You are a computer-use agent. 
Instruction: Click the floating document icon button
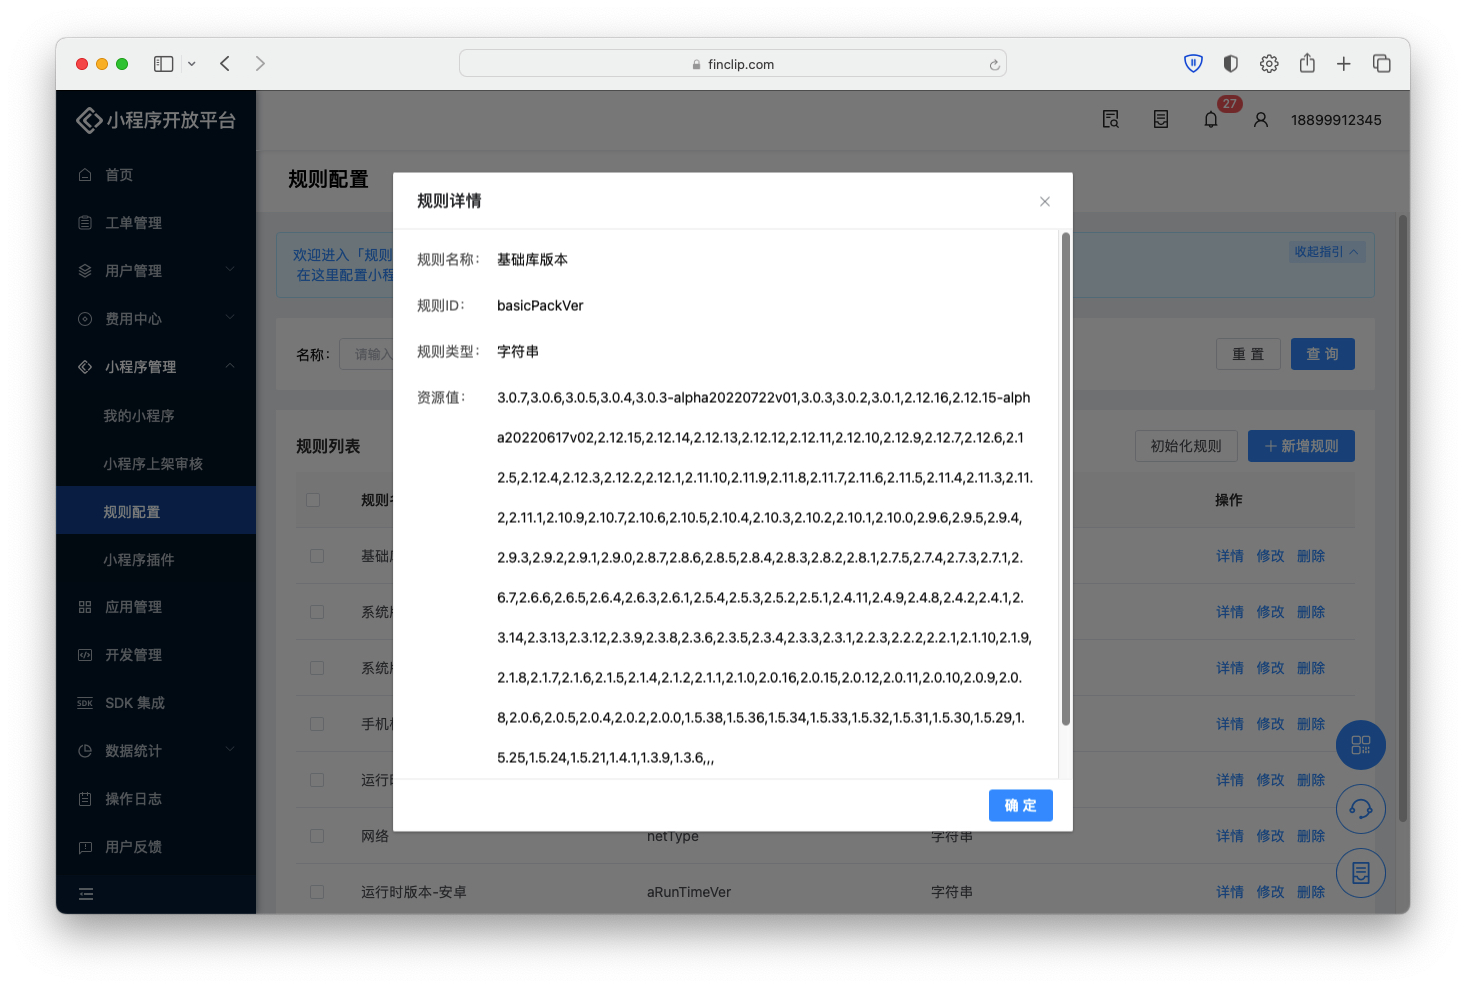tap(1360, 873)
